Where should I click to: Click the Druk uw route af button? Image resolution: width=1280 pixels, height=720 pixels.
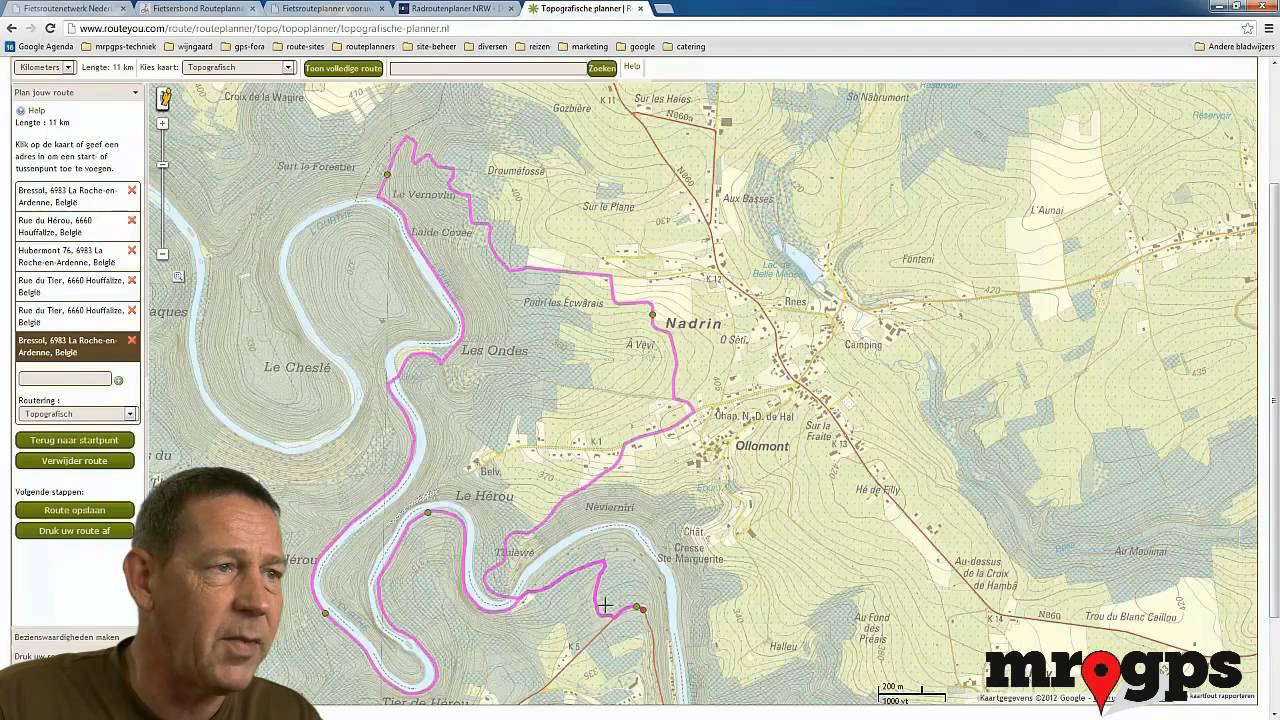click(x=75, y=531)
